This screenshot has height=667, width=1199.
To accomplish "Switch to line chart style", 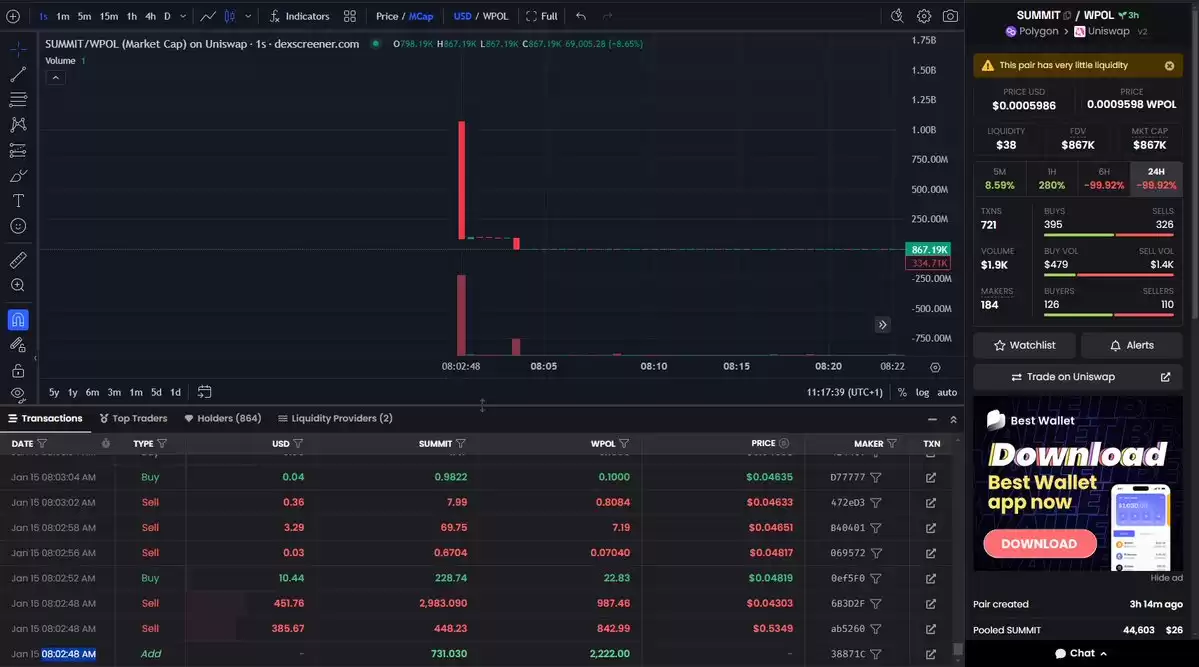I will pos(208,16).
